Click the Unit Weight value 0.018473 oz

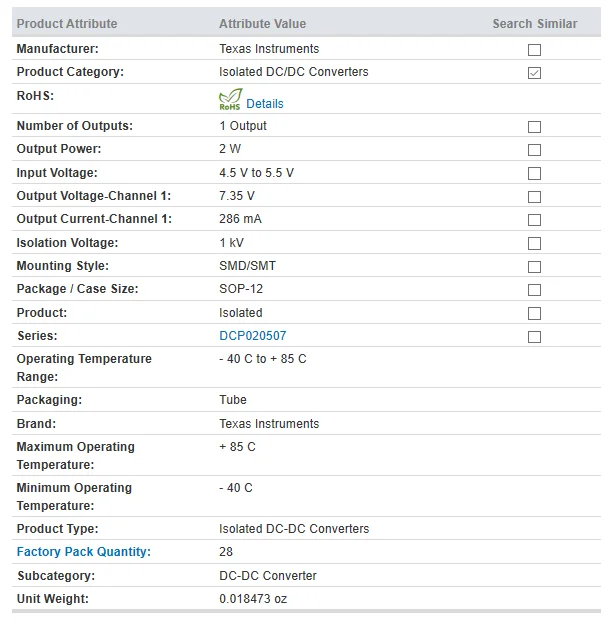click(x=253, y=598)
